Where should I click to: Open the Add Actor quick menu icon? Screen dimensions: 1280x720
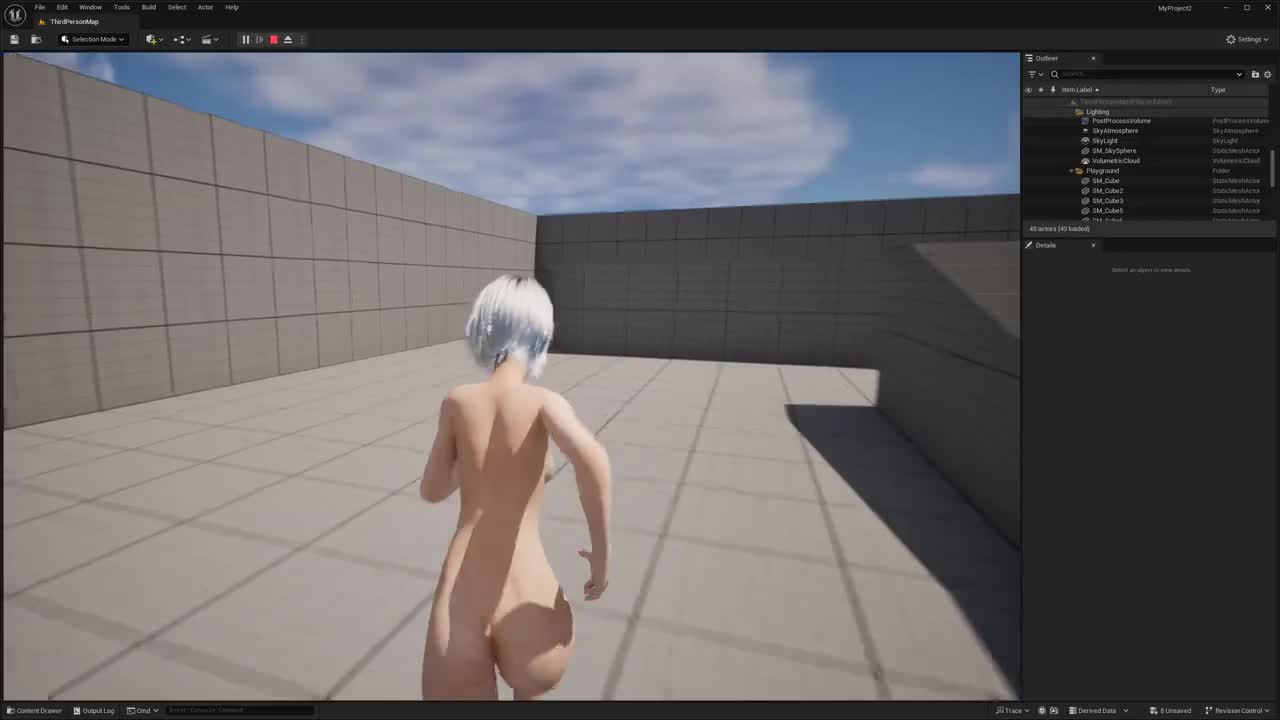tap(152, 39)
